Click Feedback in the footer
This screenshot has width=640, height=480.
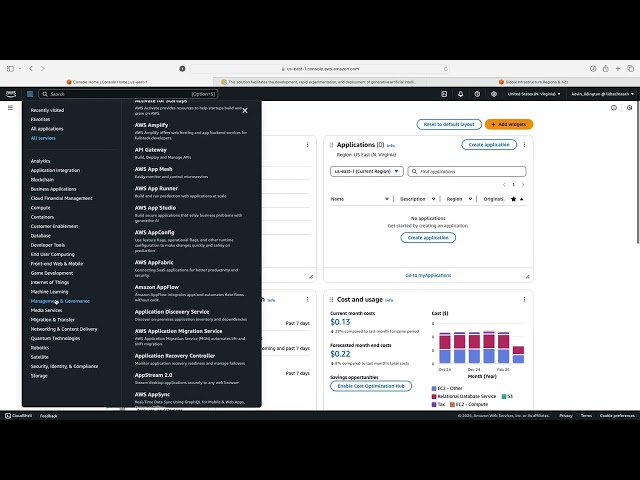49,416
